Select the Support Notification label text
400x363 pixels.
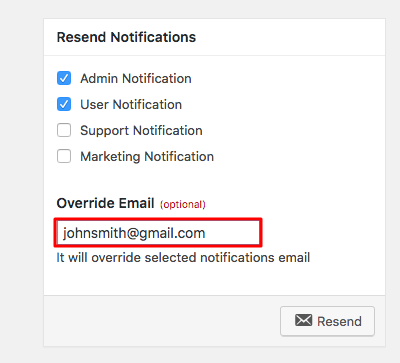click(141, 131)
